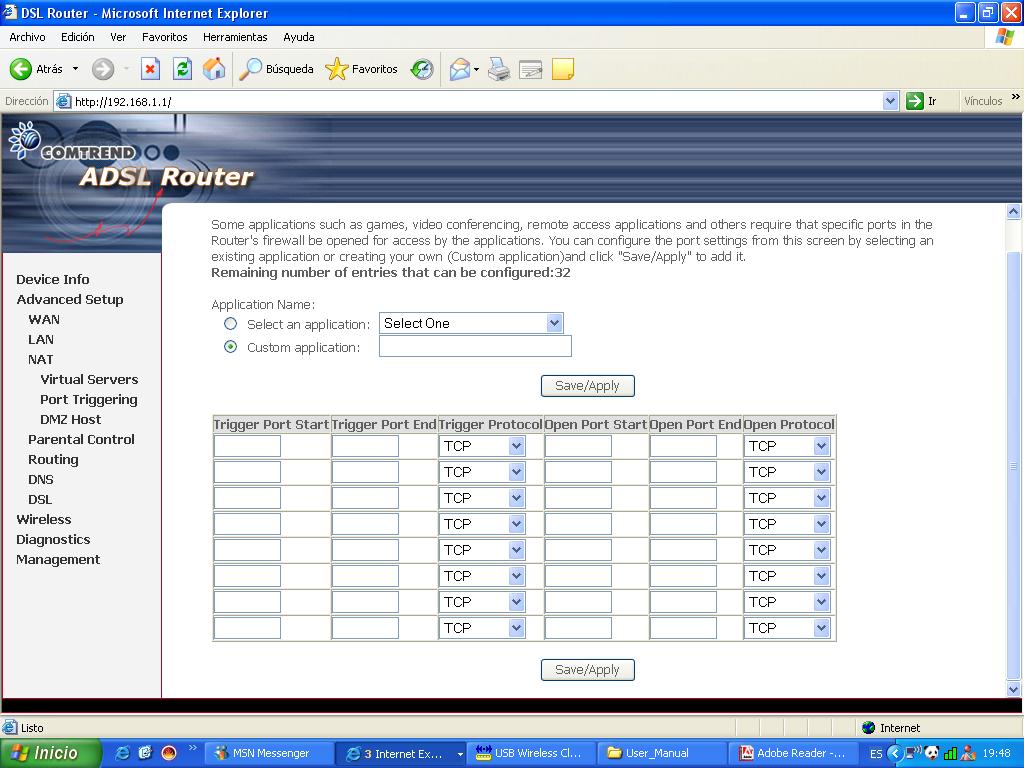Screen dimensions: 1024x768
Task: Open History clock icon in toolbar
Action: click(x=422, y=69)
